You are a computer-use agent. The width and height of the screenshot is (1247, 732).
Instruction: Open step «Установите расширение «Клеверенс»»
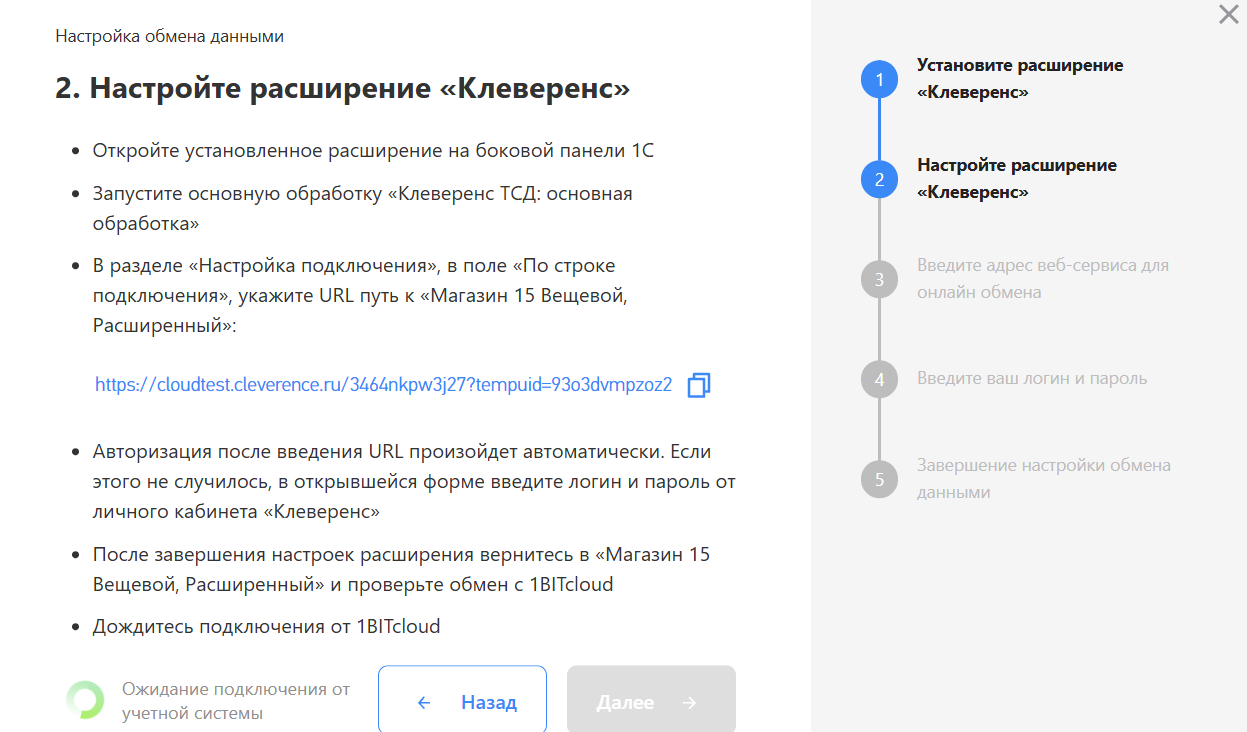tap(1020, 79)
